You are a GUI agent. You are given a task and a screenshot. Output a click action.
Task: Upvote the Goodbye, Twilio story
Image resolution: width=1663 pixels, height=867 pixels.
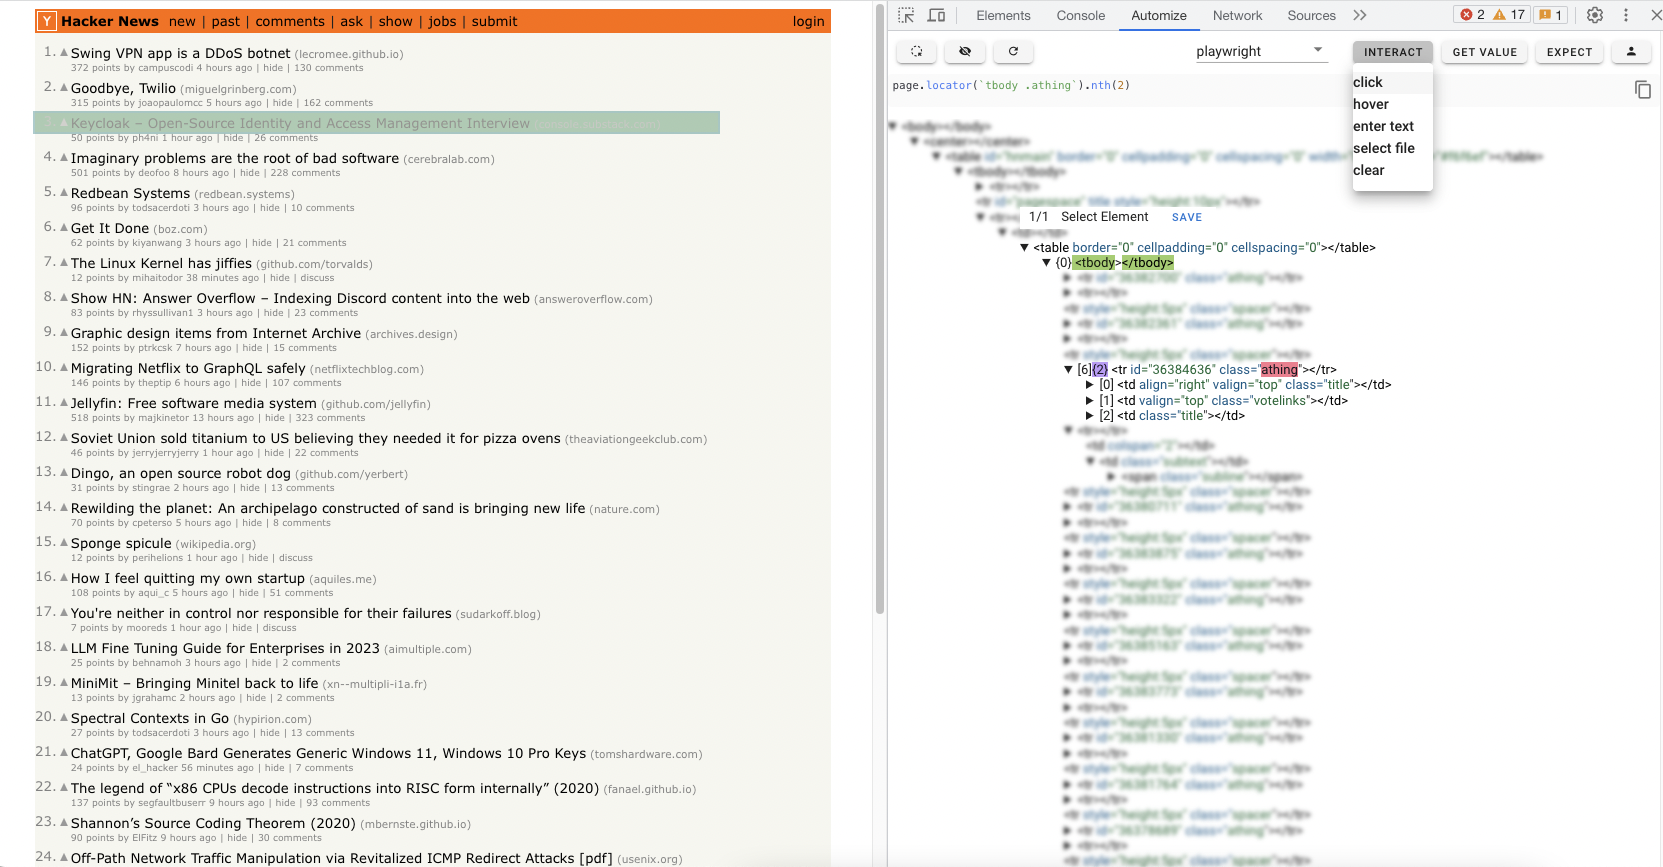64,87
